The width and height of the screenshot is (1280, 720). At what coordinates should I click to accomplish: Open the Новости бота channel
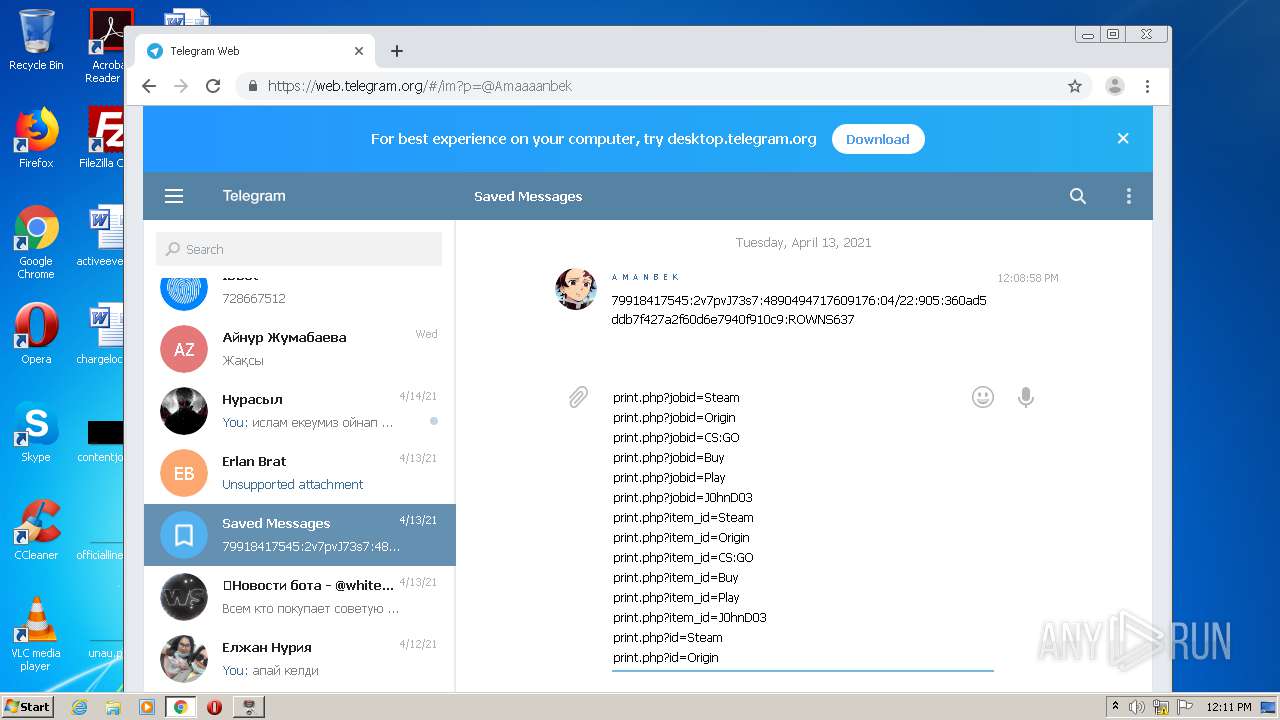point(299,596)
